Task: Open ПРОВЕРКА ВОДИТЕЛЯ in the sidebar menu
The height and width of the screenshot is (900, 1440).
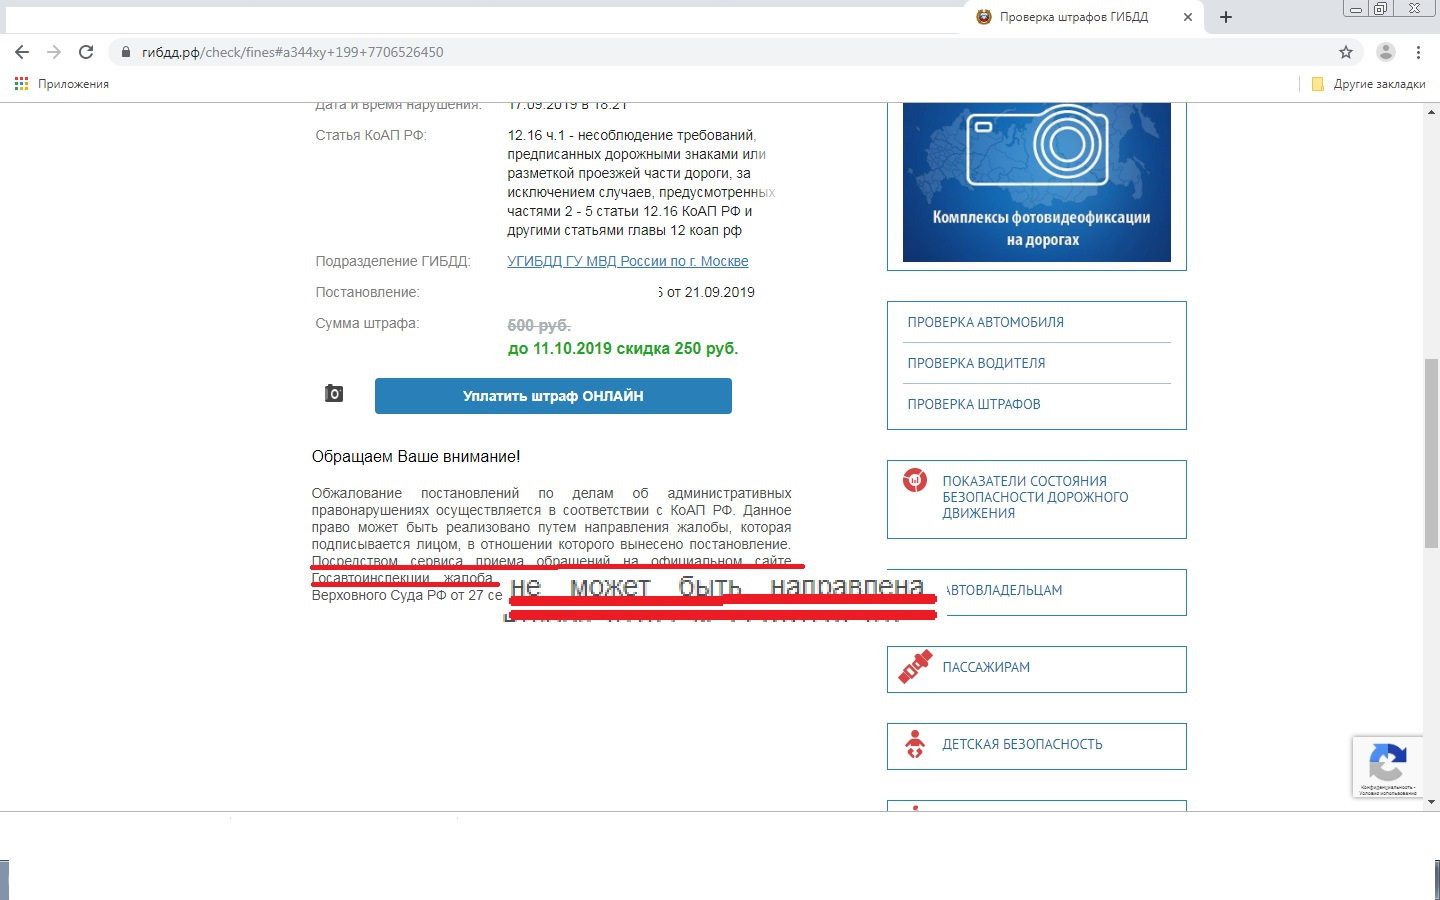Action: [976, 363]
